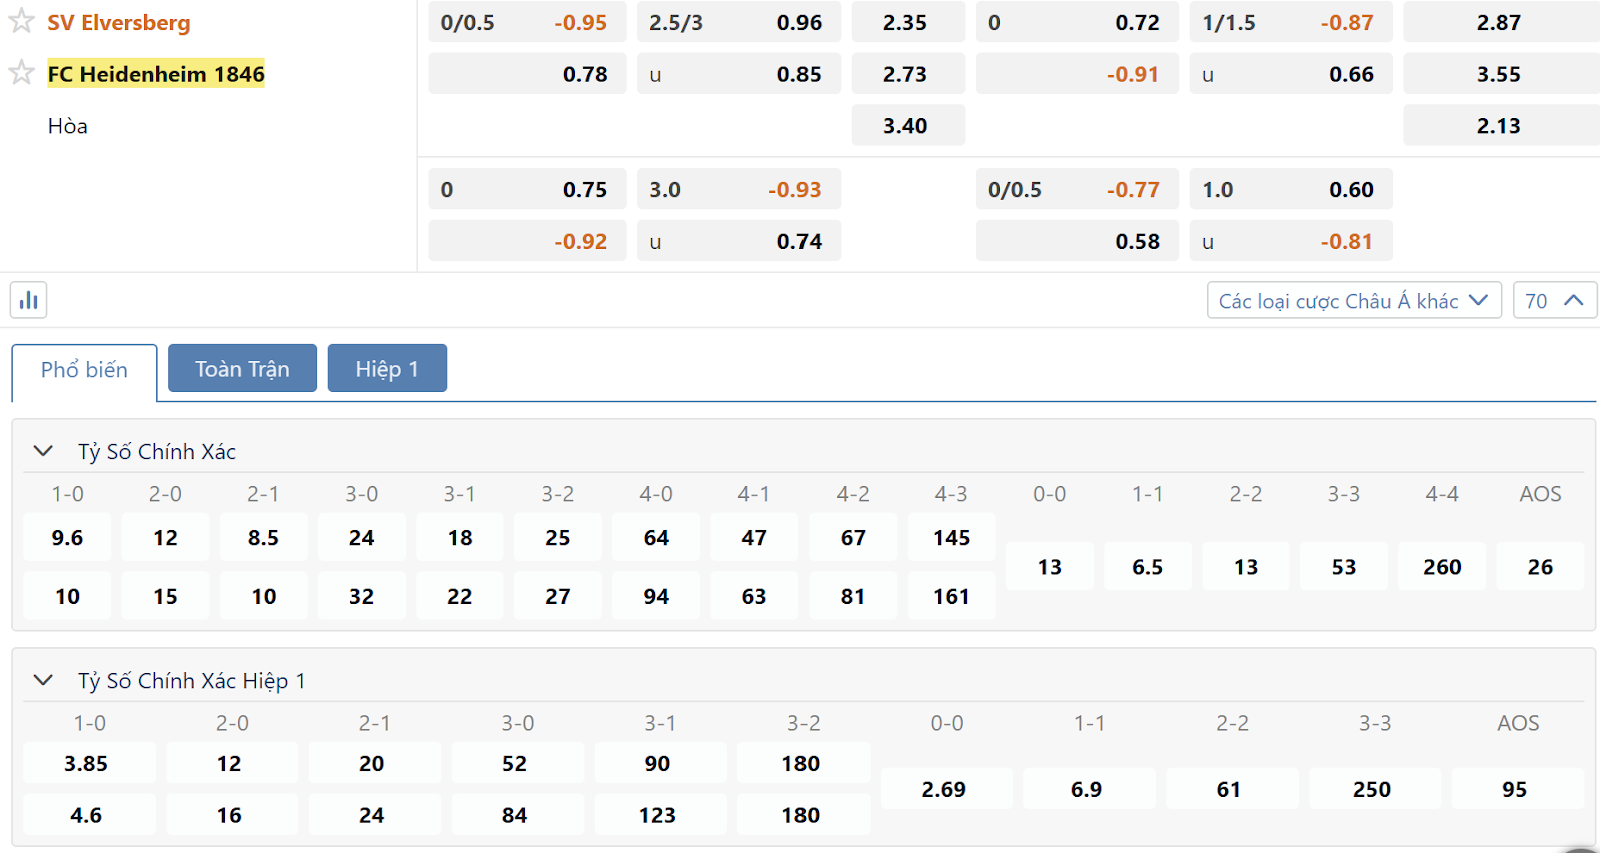Pick correct score away odds 161

[951, 596]
